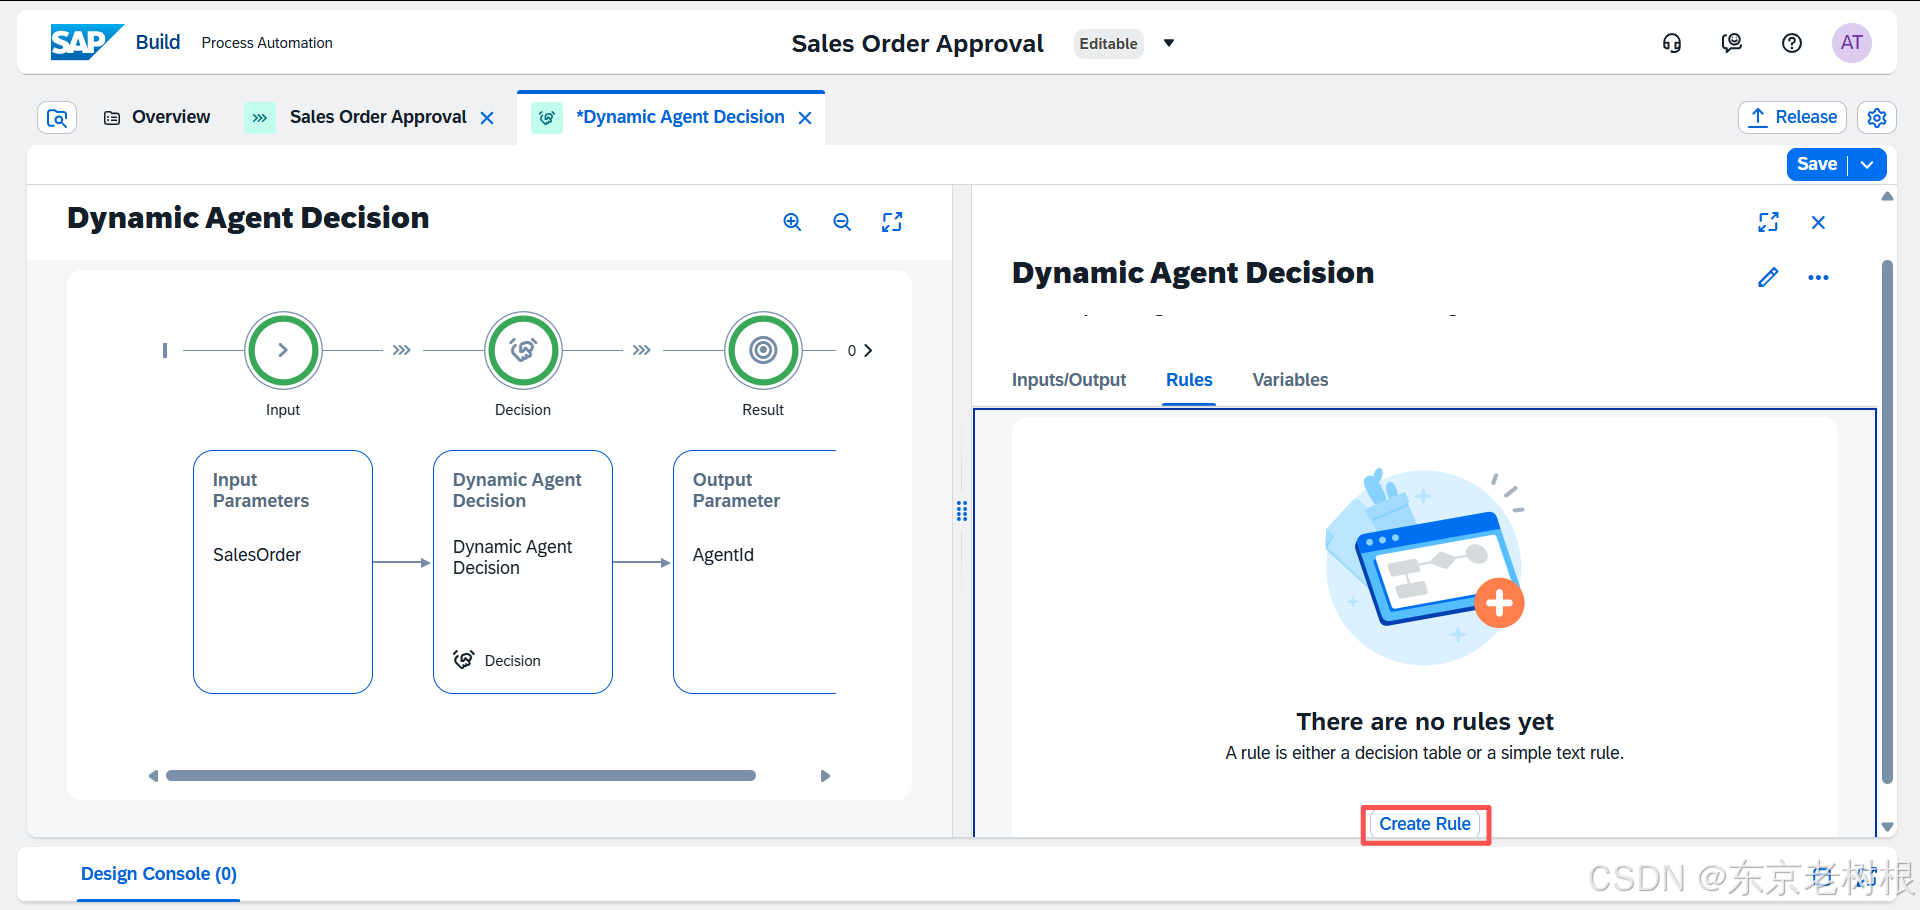Click the SAP logo
The height and width of the screenshot is (910, 1920).
(x=87, y=42)
